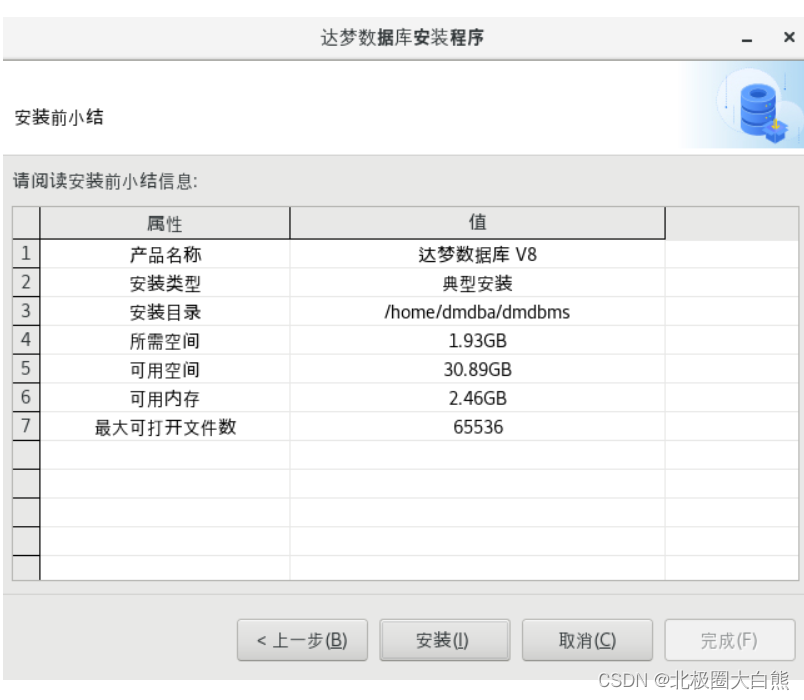The width and height of the screenshot is (804, 700).
Task: Select row number 7 header
Action: [26, 426]
